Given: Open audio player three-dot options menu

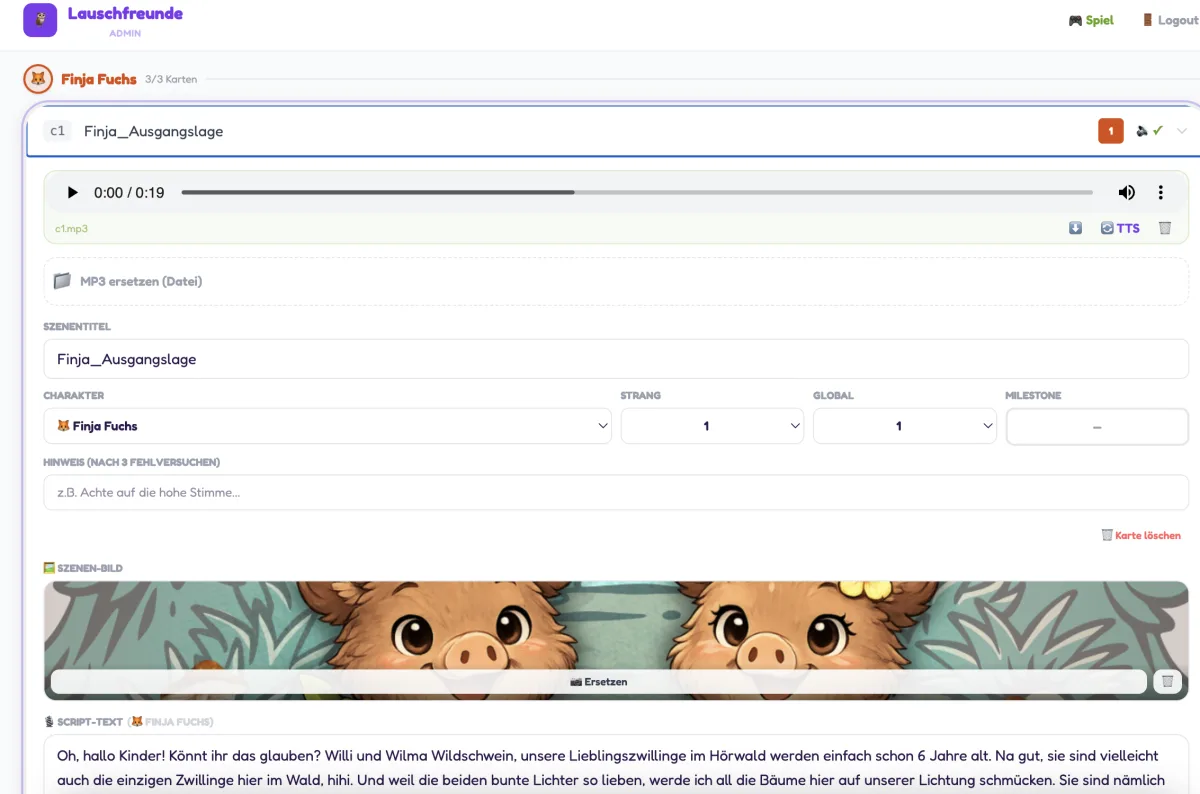Looking at the screenshot, I should [1160, 193].
